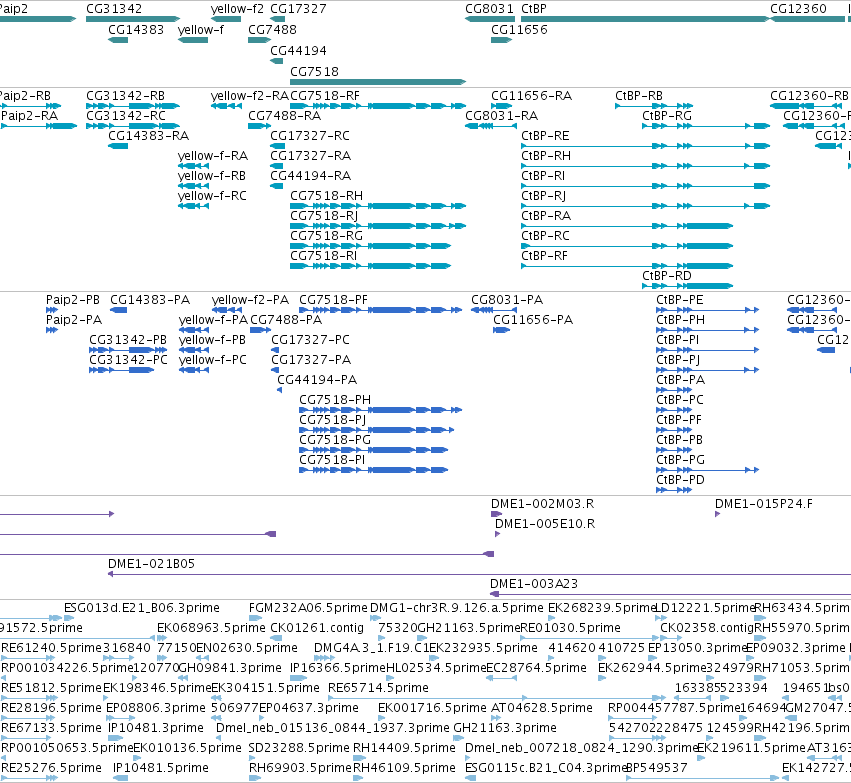This screenshot has height=783, width=851.
Task: Click transcript CtBP-RB label
Action: tap(639, 96)
